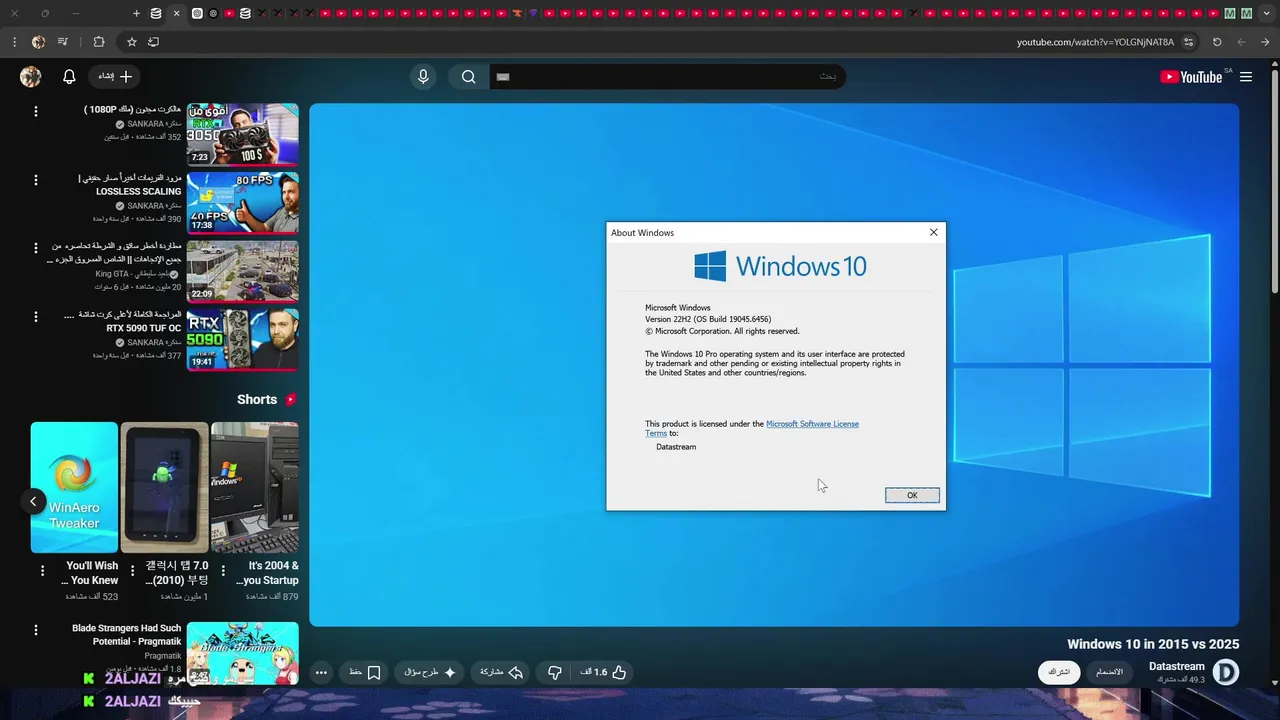The width and height of the screenshot is (1280, 720).
Task: Click the Share video button
Action: click(502, 673)
